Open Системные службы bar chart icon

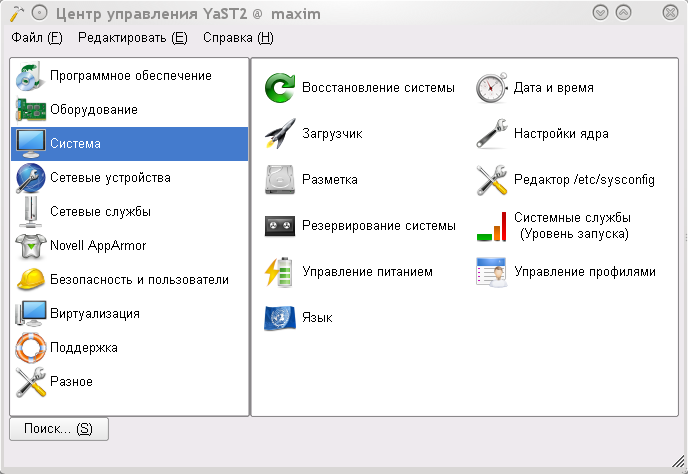point(491,226)
